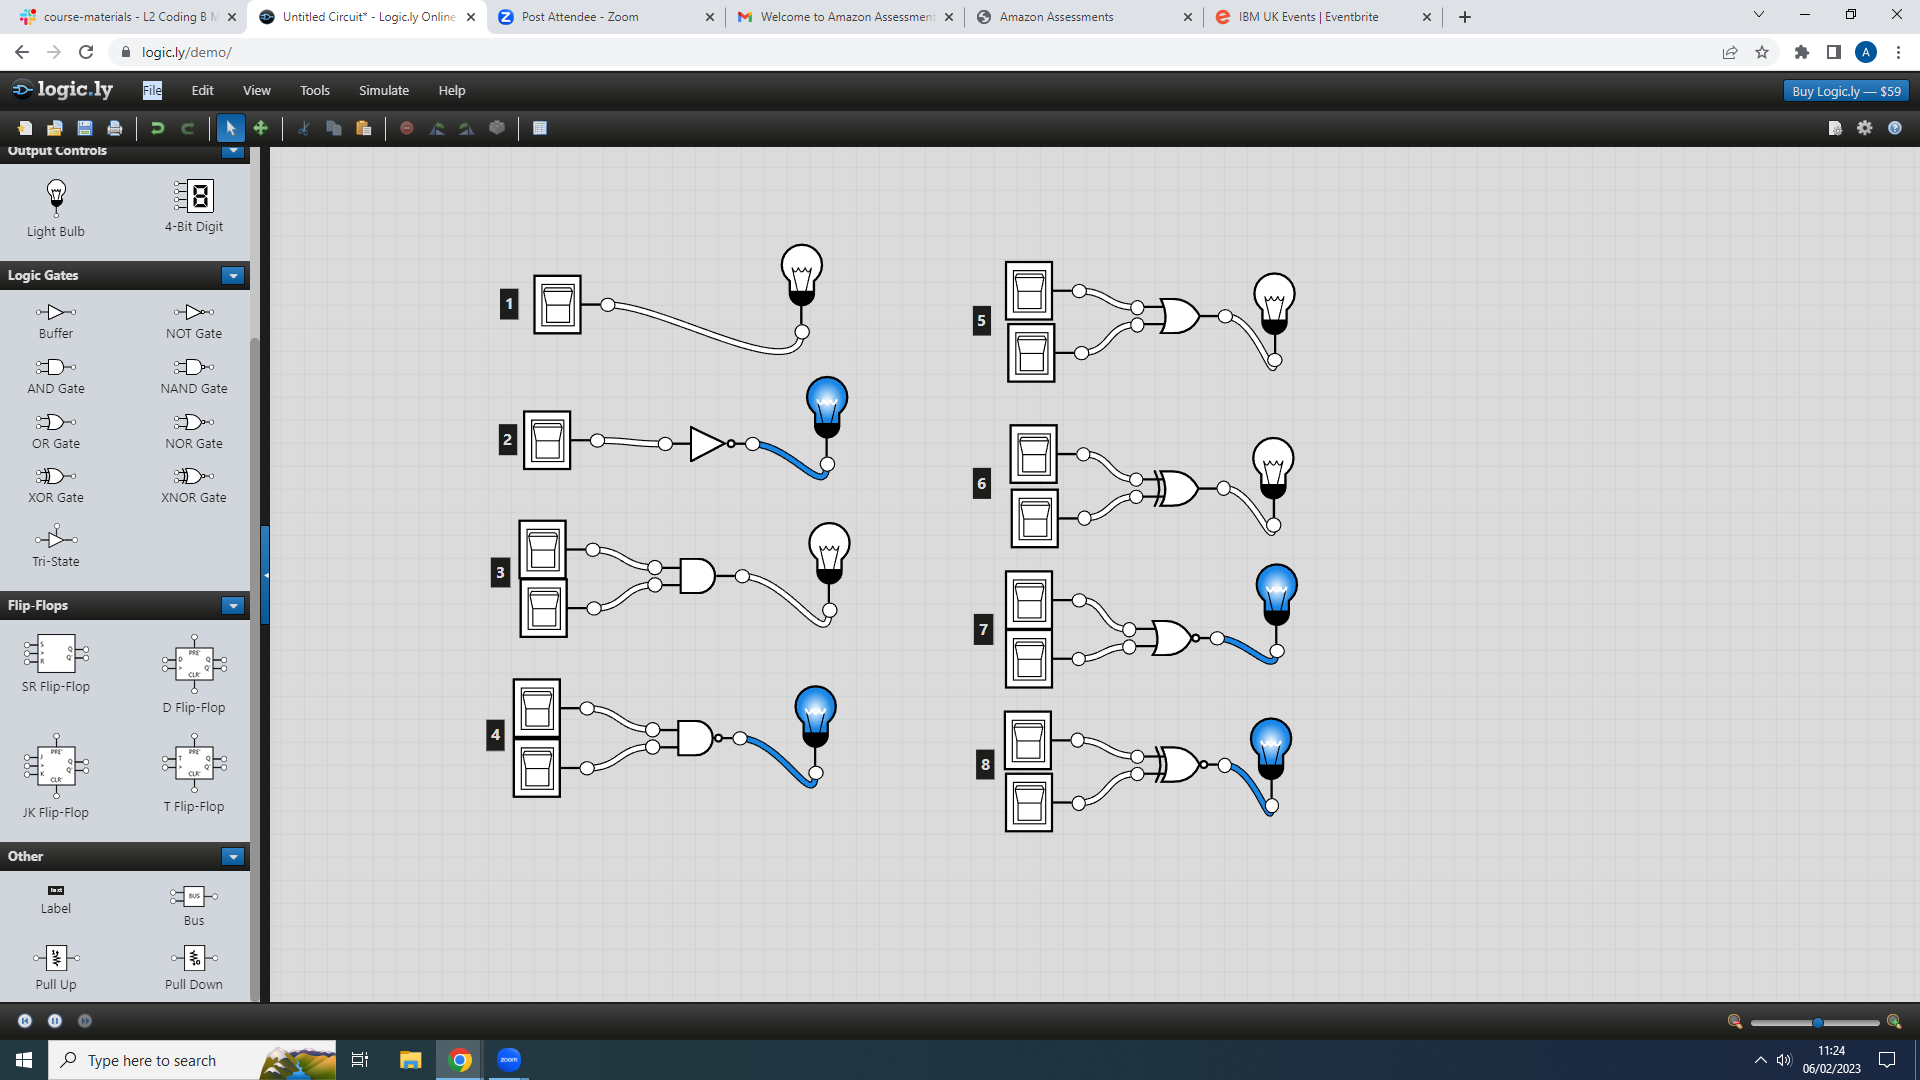Click the save document toolbar icon
The height and width of the screenshot is (1080, 1920).
point(85,128)
